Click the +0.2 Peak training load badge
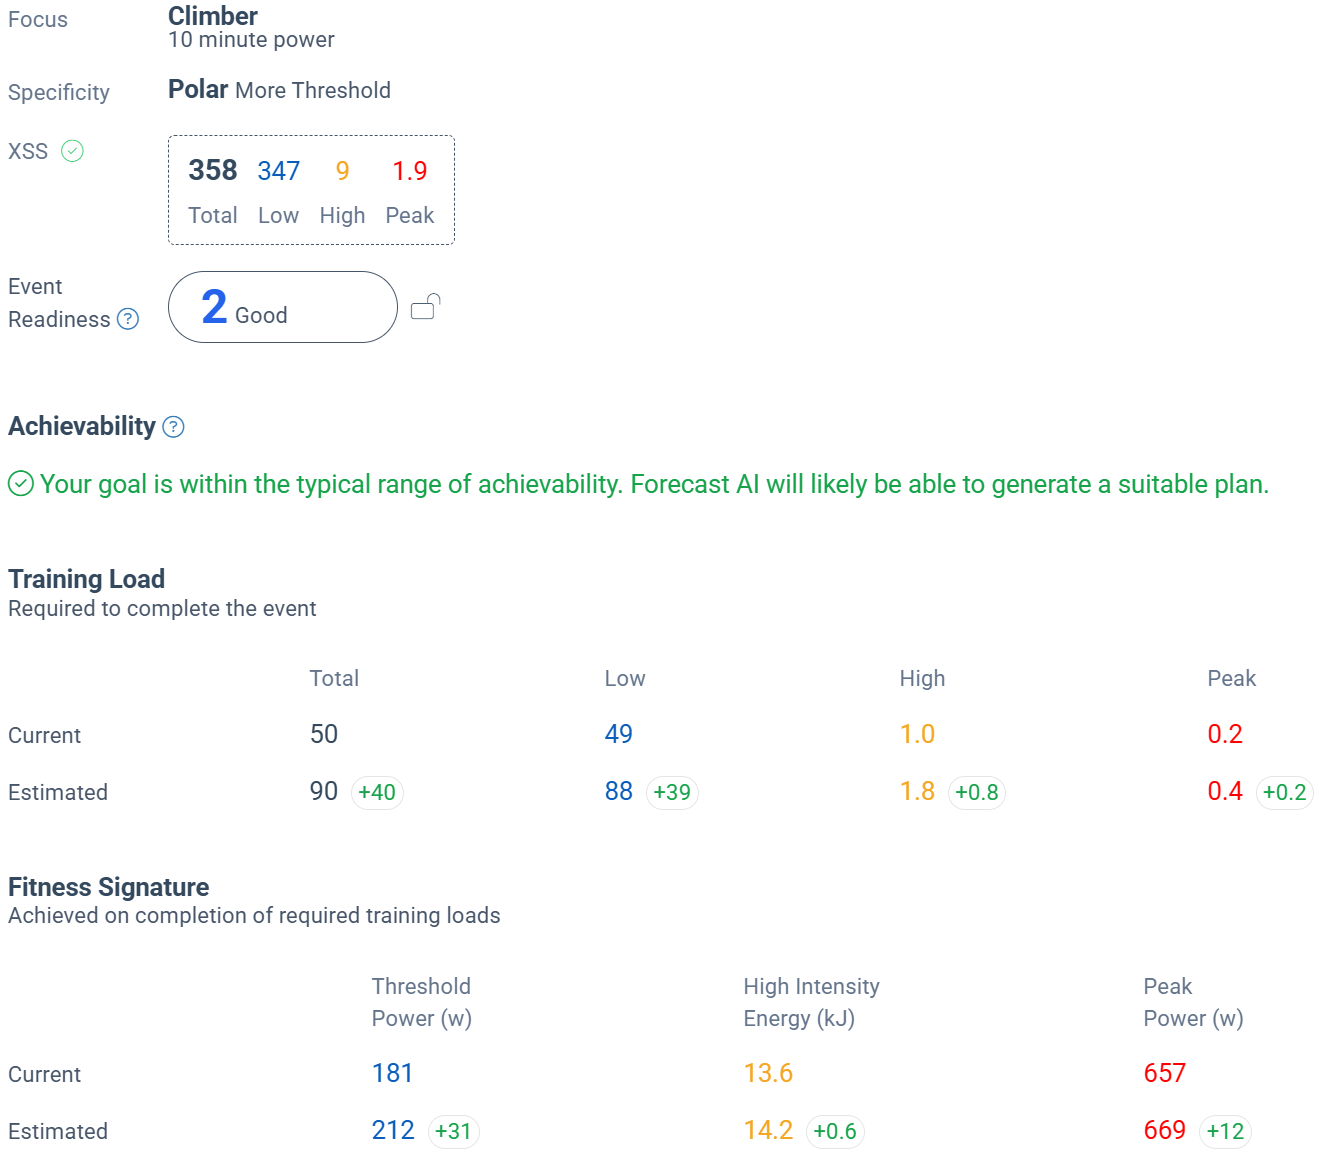 click(1284, 792)
